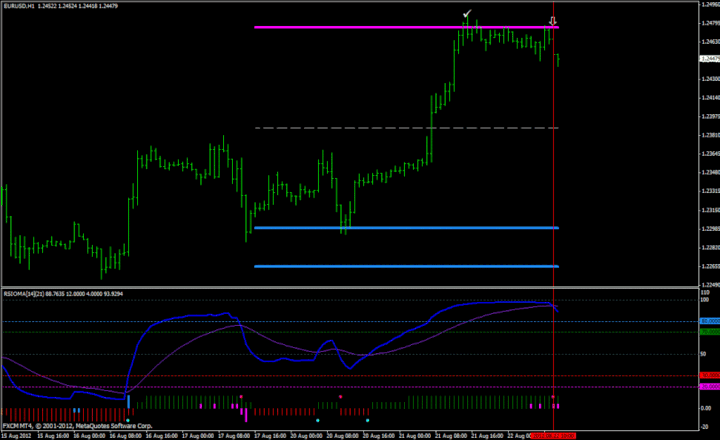The width and height of the screenshot is (720, 440).
Task: Click the 20 Aug 08:00 time label
Action: tap(342, 435)
